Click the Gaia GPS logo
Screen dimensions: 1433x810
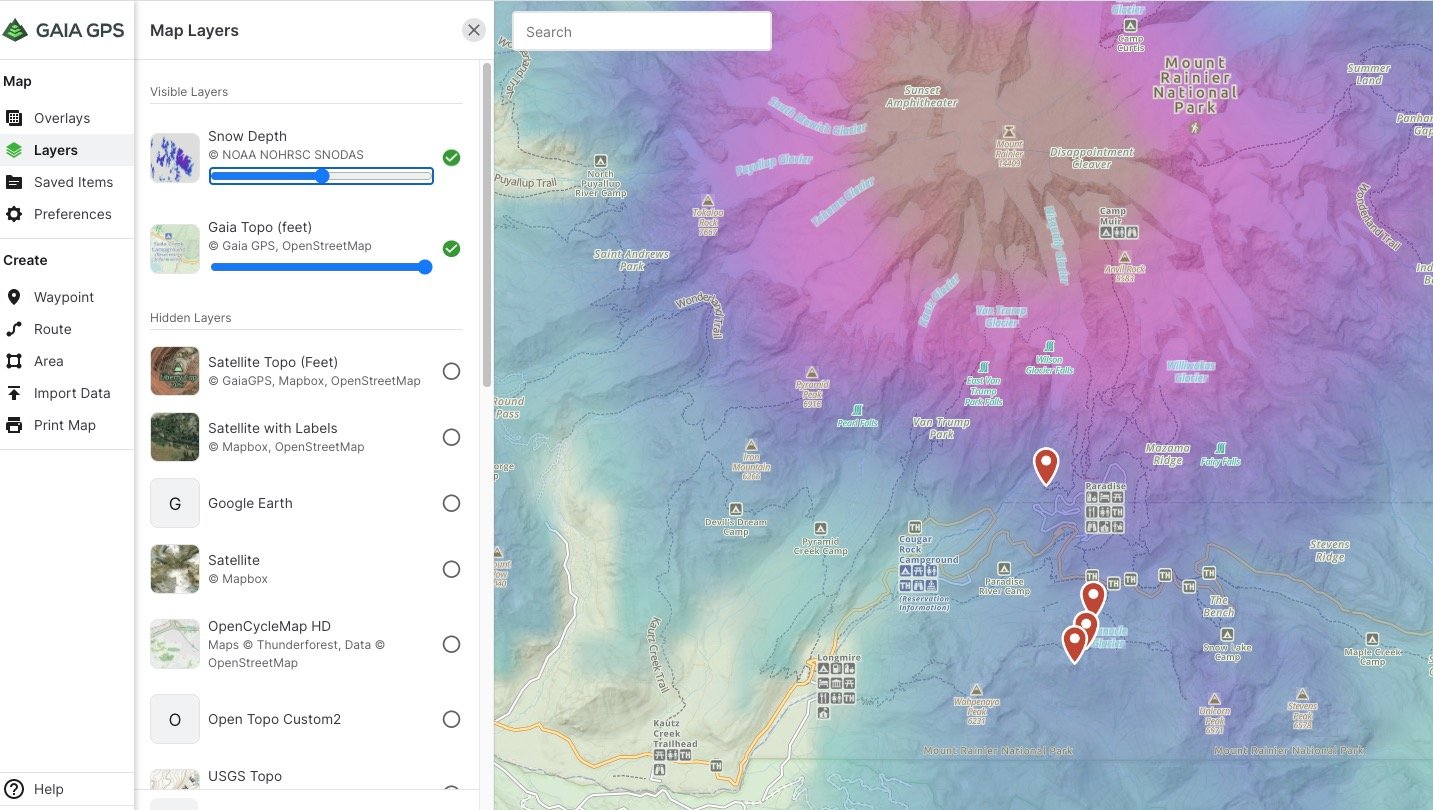(63, 30)
